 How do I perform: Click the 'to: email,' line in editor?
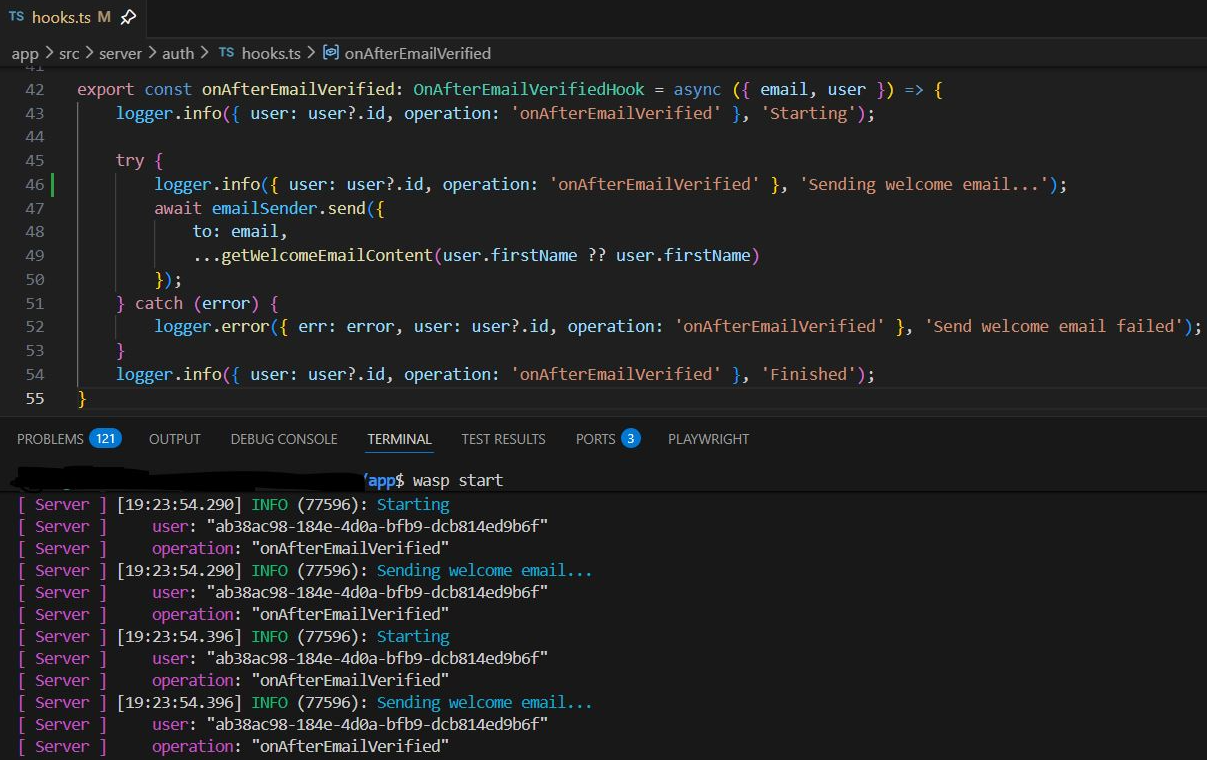point(240,232)
